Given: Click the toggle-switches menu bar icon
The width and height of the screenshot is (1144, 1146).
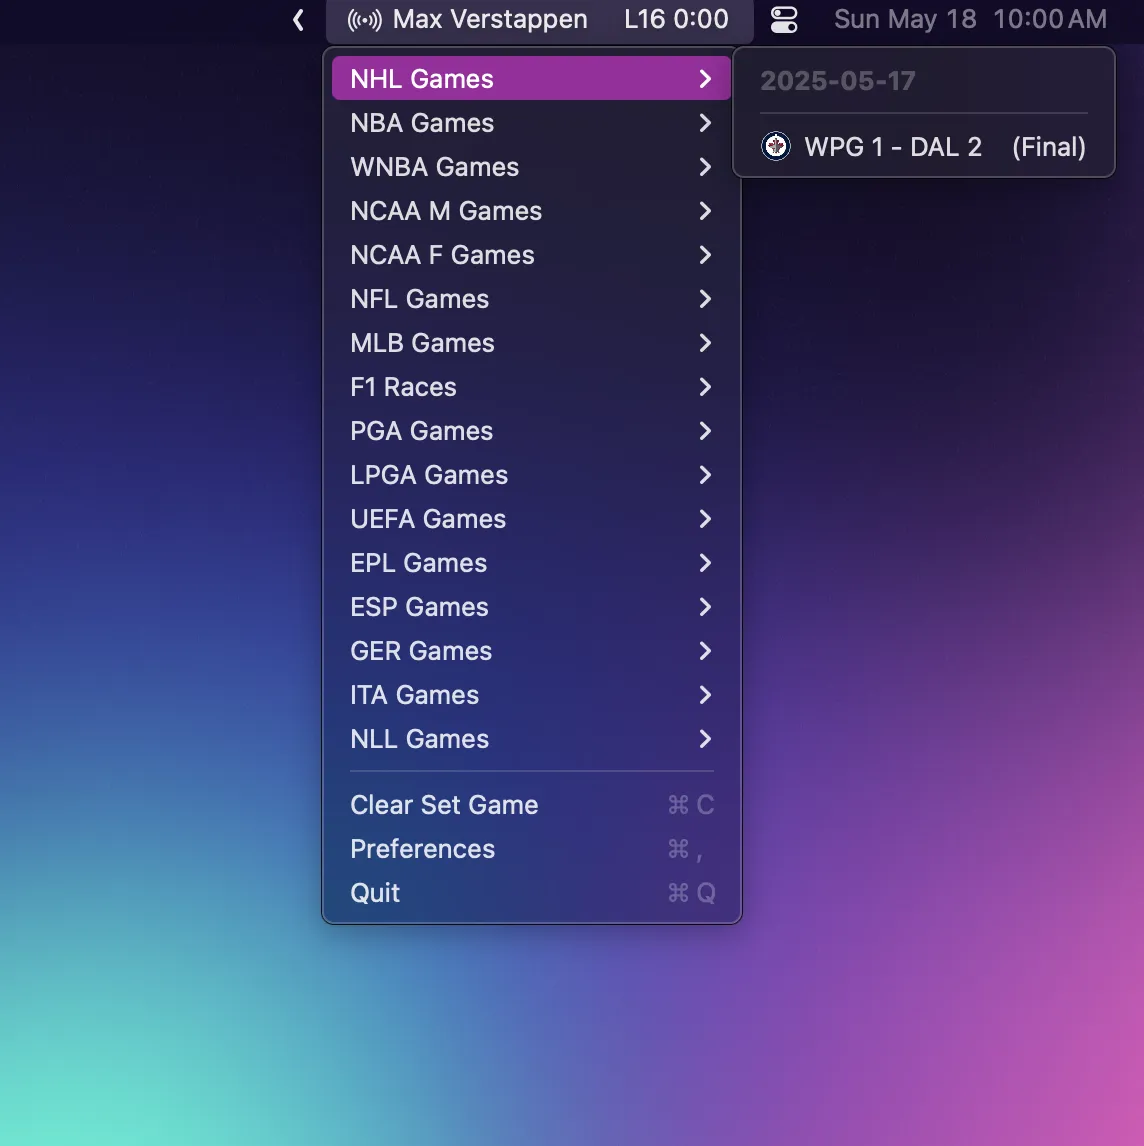Looking at the screenshot, I should pos(784,19).
